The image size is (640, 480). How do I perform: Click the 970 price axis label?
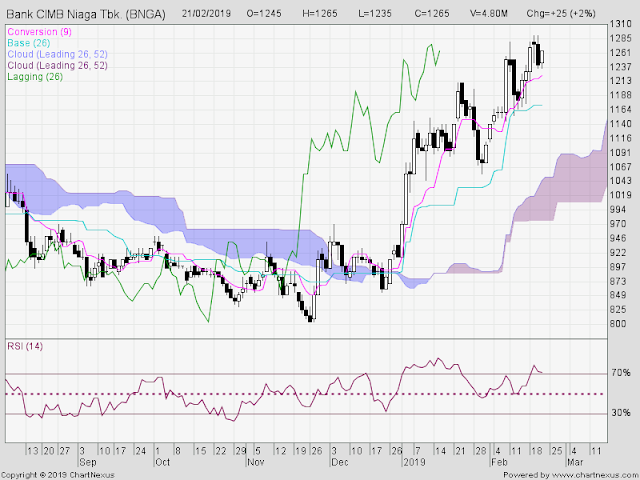coord(619,224)
